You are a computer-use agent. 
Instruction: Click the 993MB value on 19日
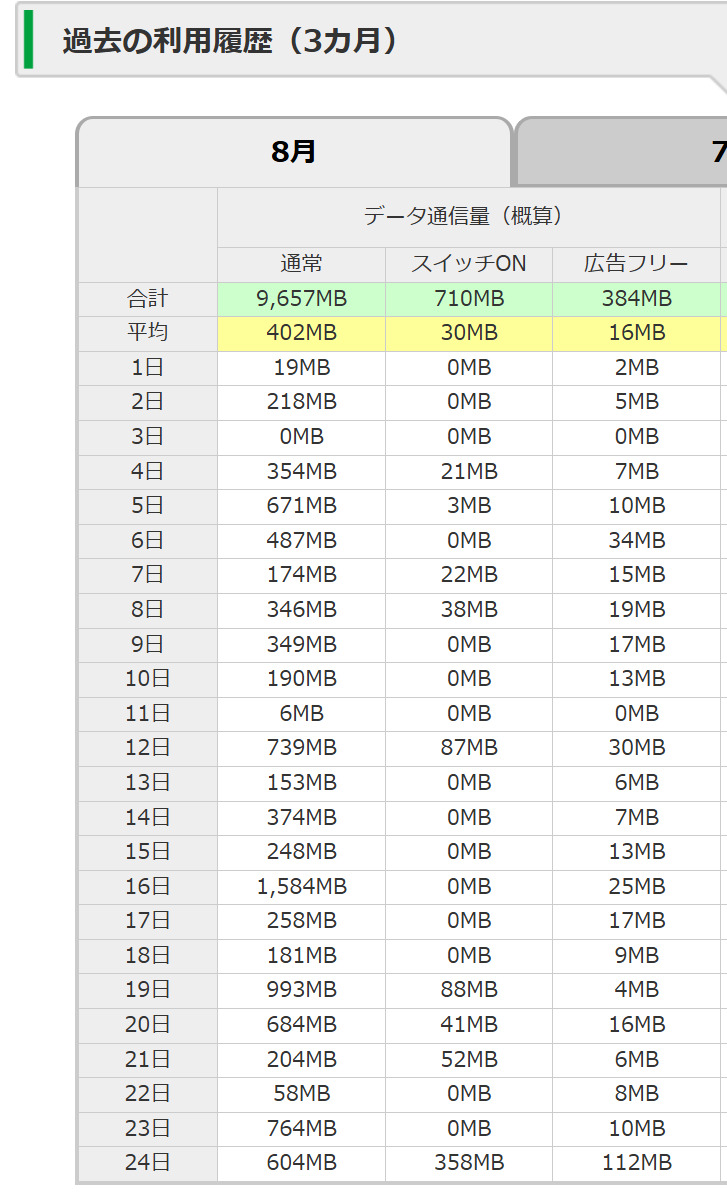(x=301, y=990)
